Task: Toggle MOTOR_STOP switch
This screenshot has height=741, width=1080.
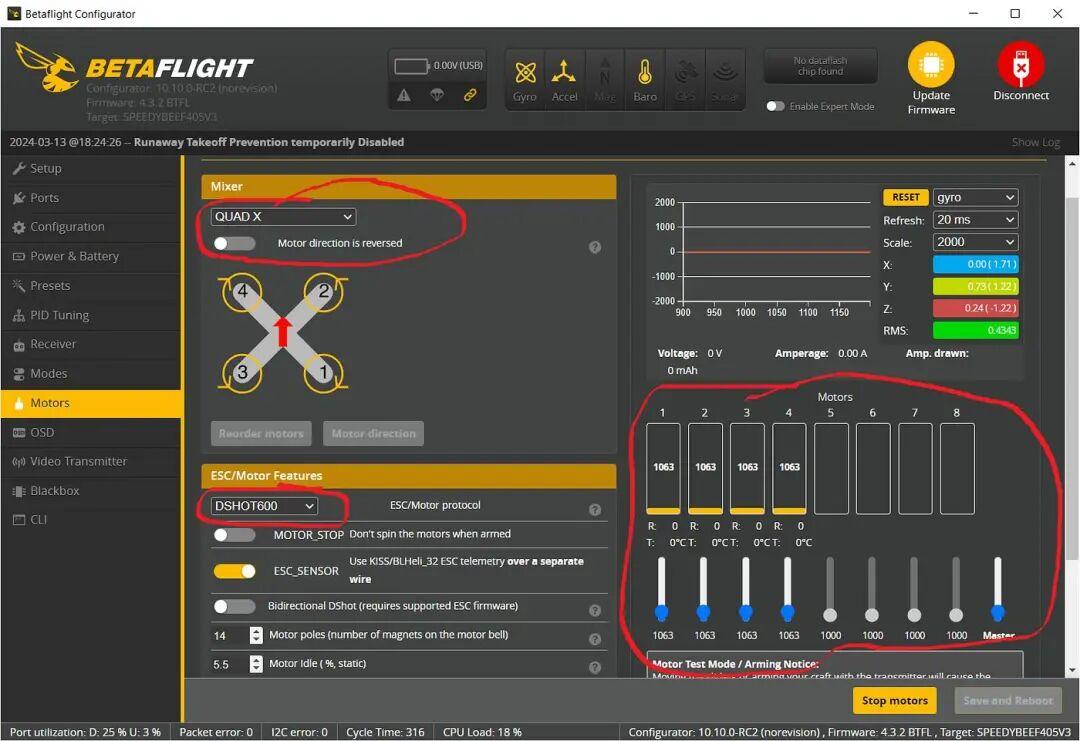Action: [x=234, y=534]
